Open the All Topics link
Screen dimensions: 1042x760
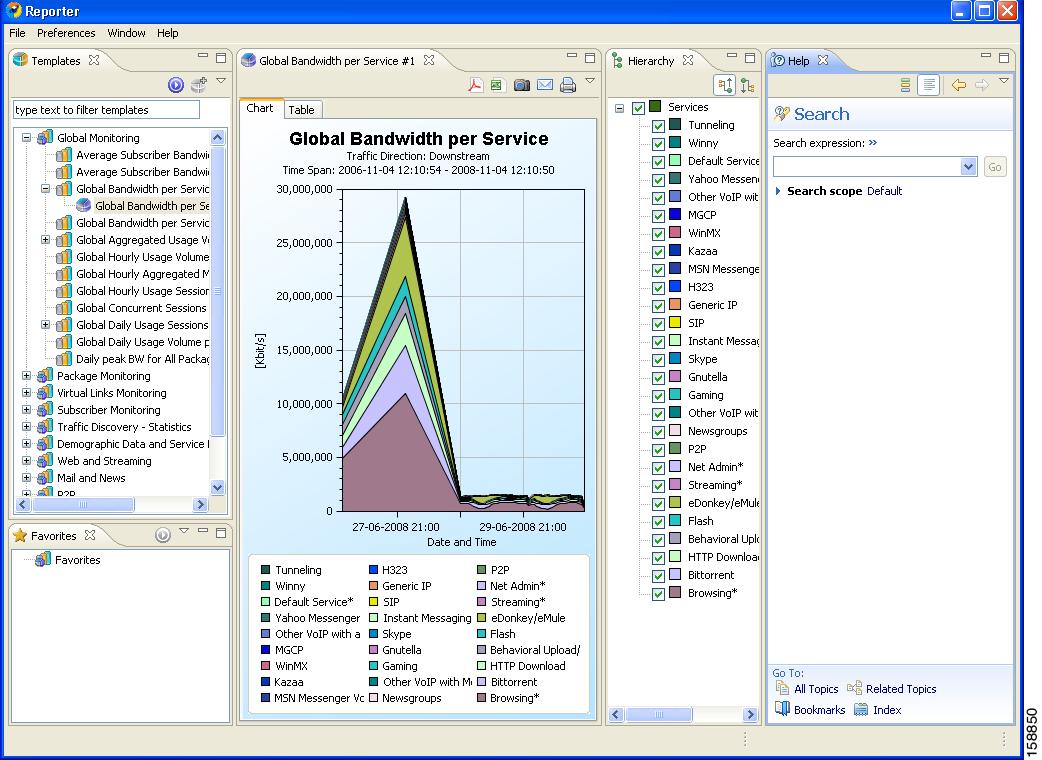coord(815,689)
